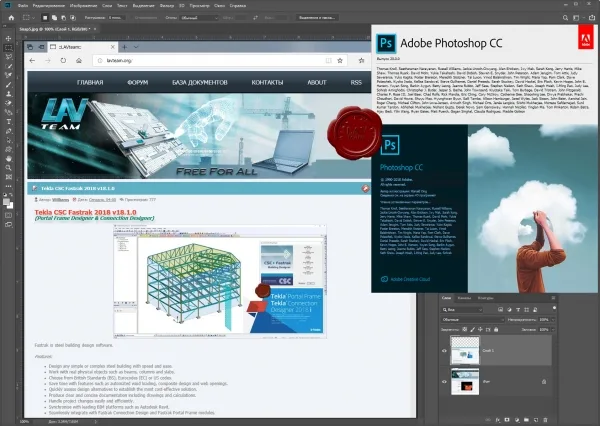Image resolution: width=600 pixels, height=426 pixels.
Task: Click the swap width and height arrows
Action: pos(256,18)
